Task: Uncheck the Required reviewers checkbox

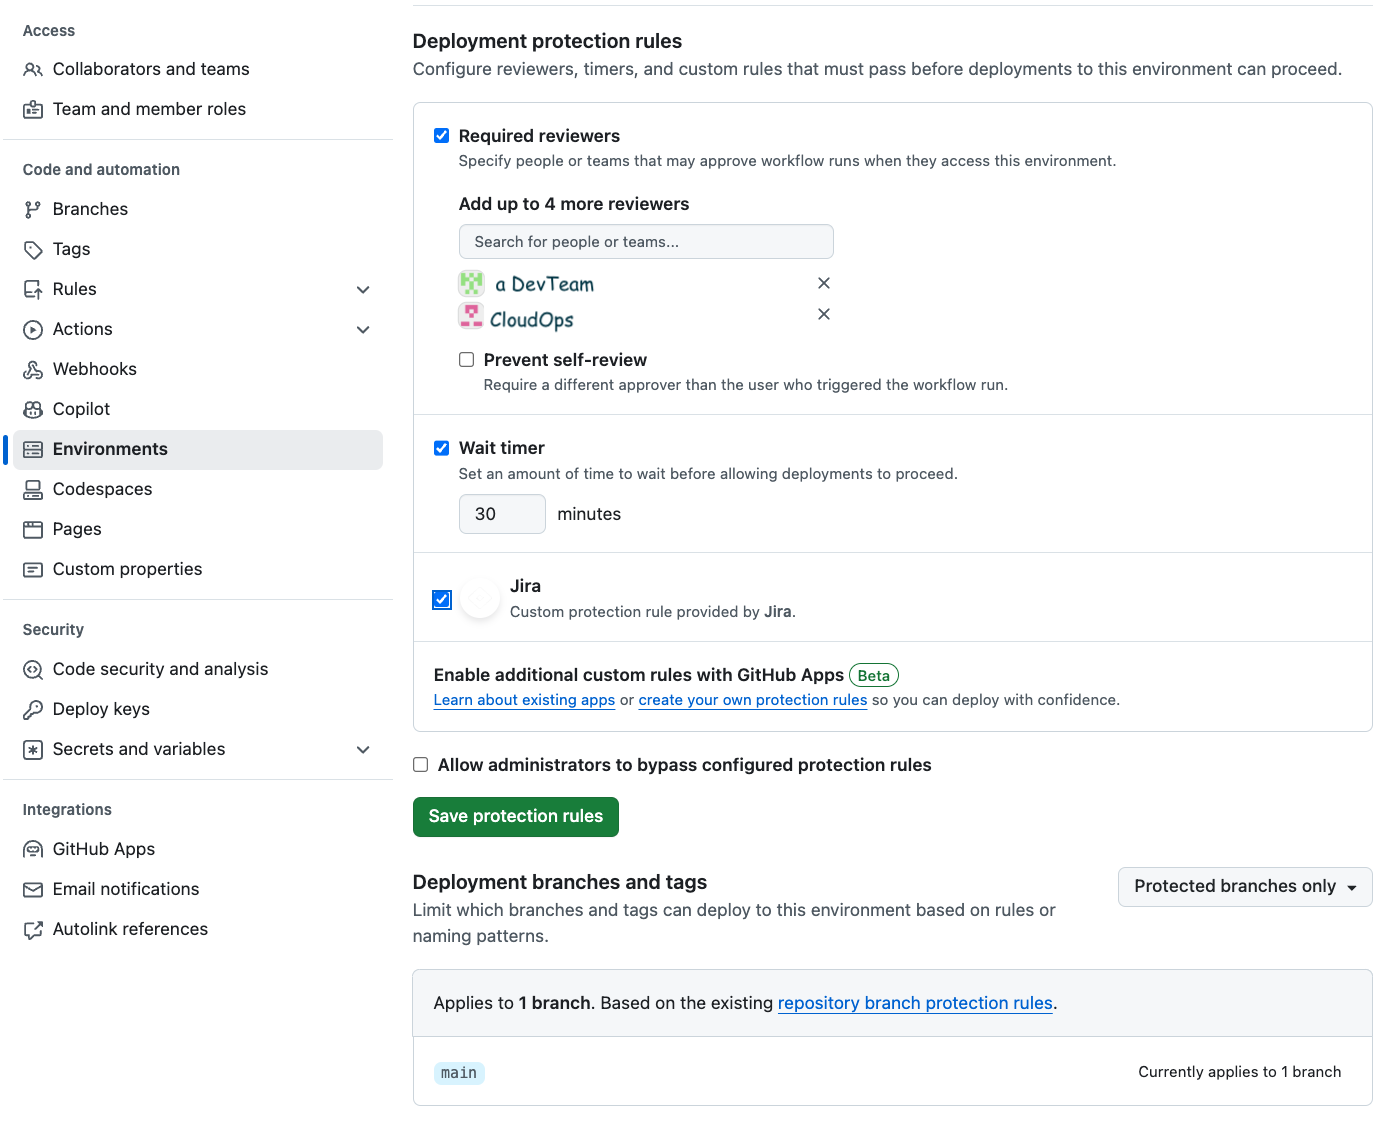Action: 441,136
